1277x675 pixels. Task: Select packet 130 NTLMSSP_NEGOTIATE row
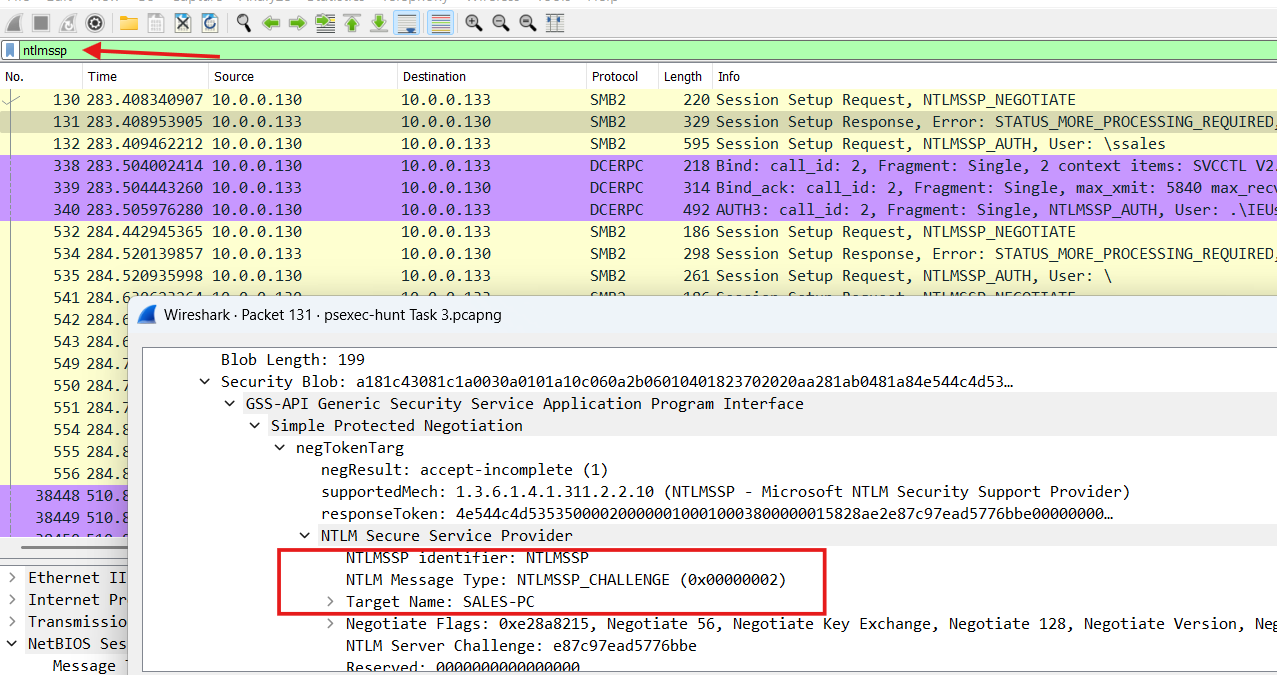(x=638, y=100)
